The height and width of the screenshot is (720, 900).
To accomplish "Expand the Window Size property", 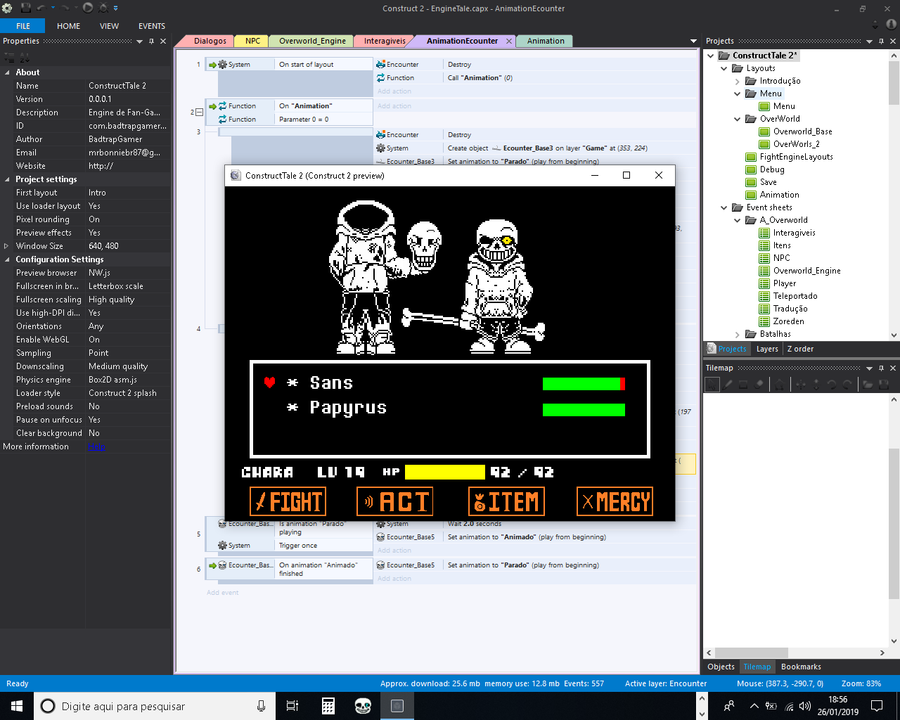I will pyautogui.click(x=7, y=246).
